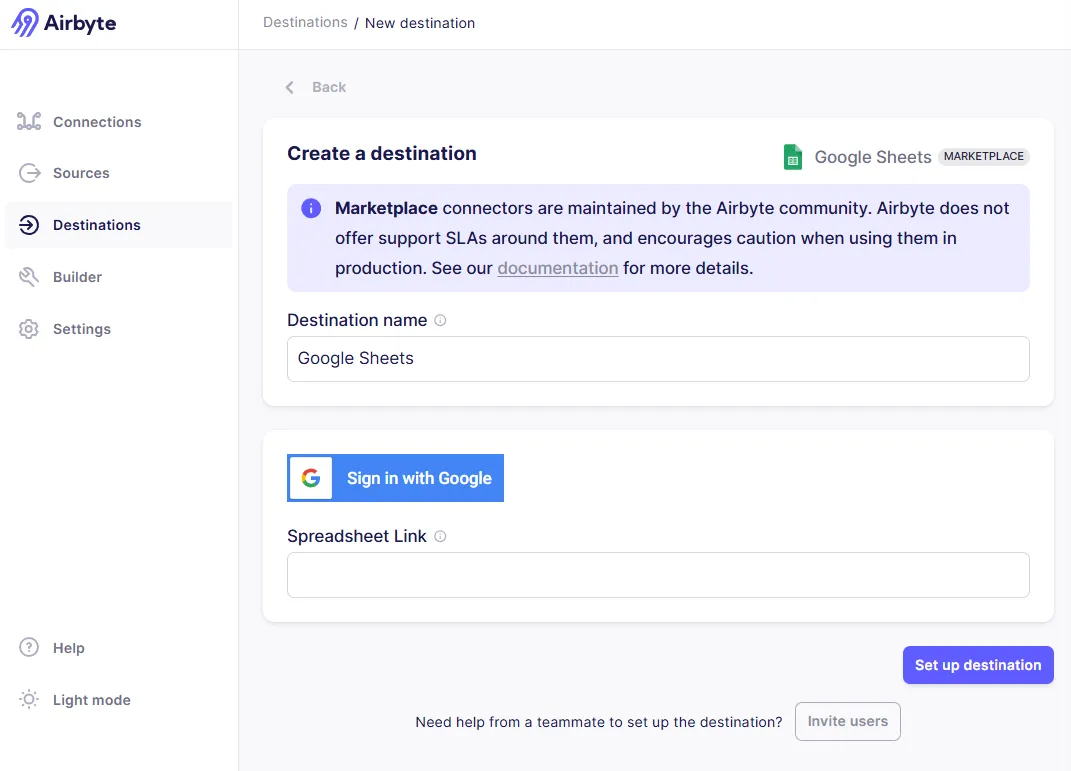Screen dimensions: 1071x771
Task: Click the Destination name label
Action: tap(357, 320)
